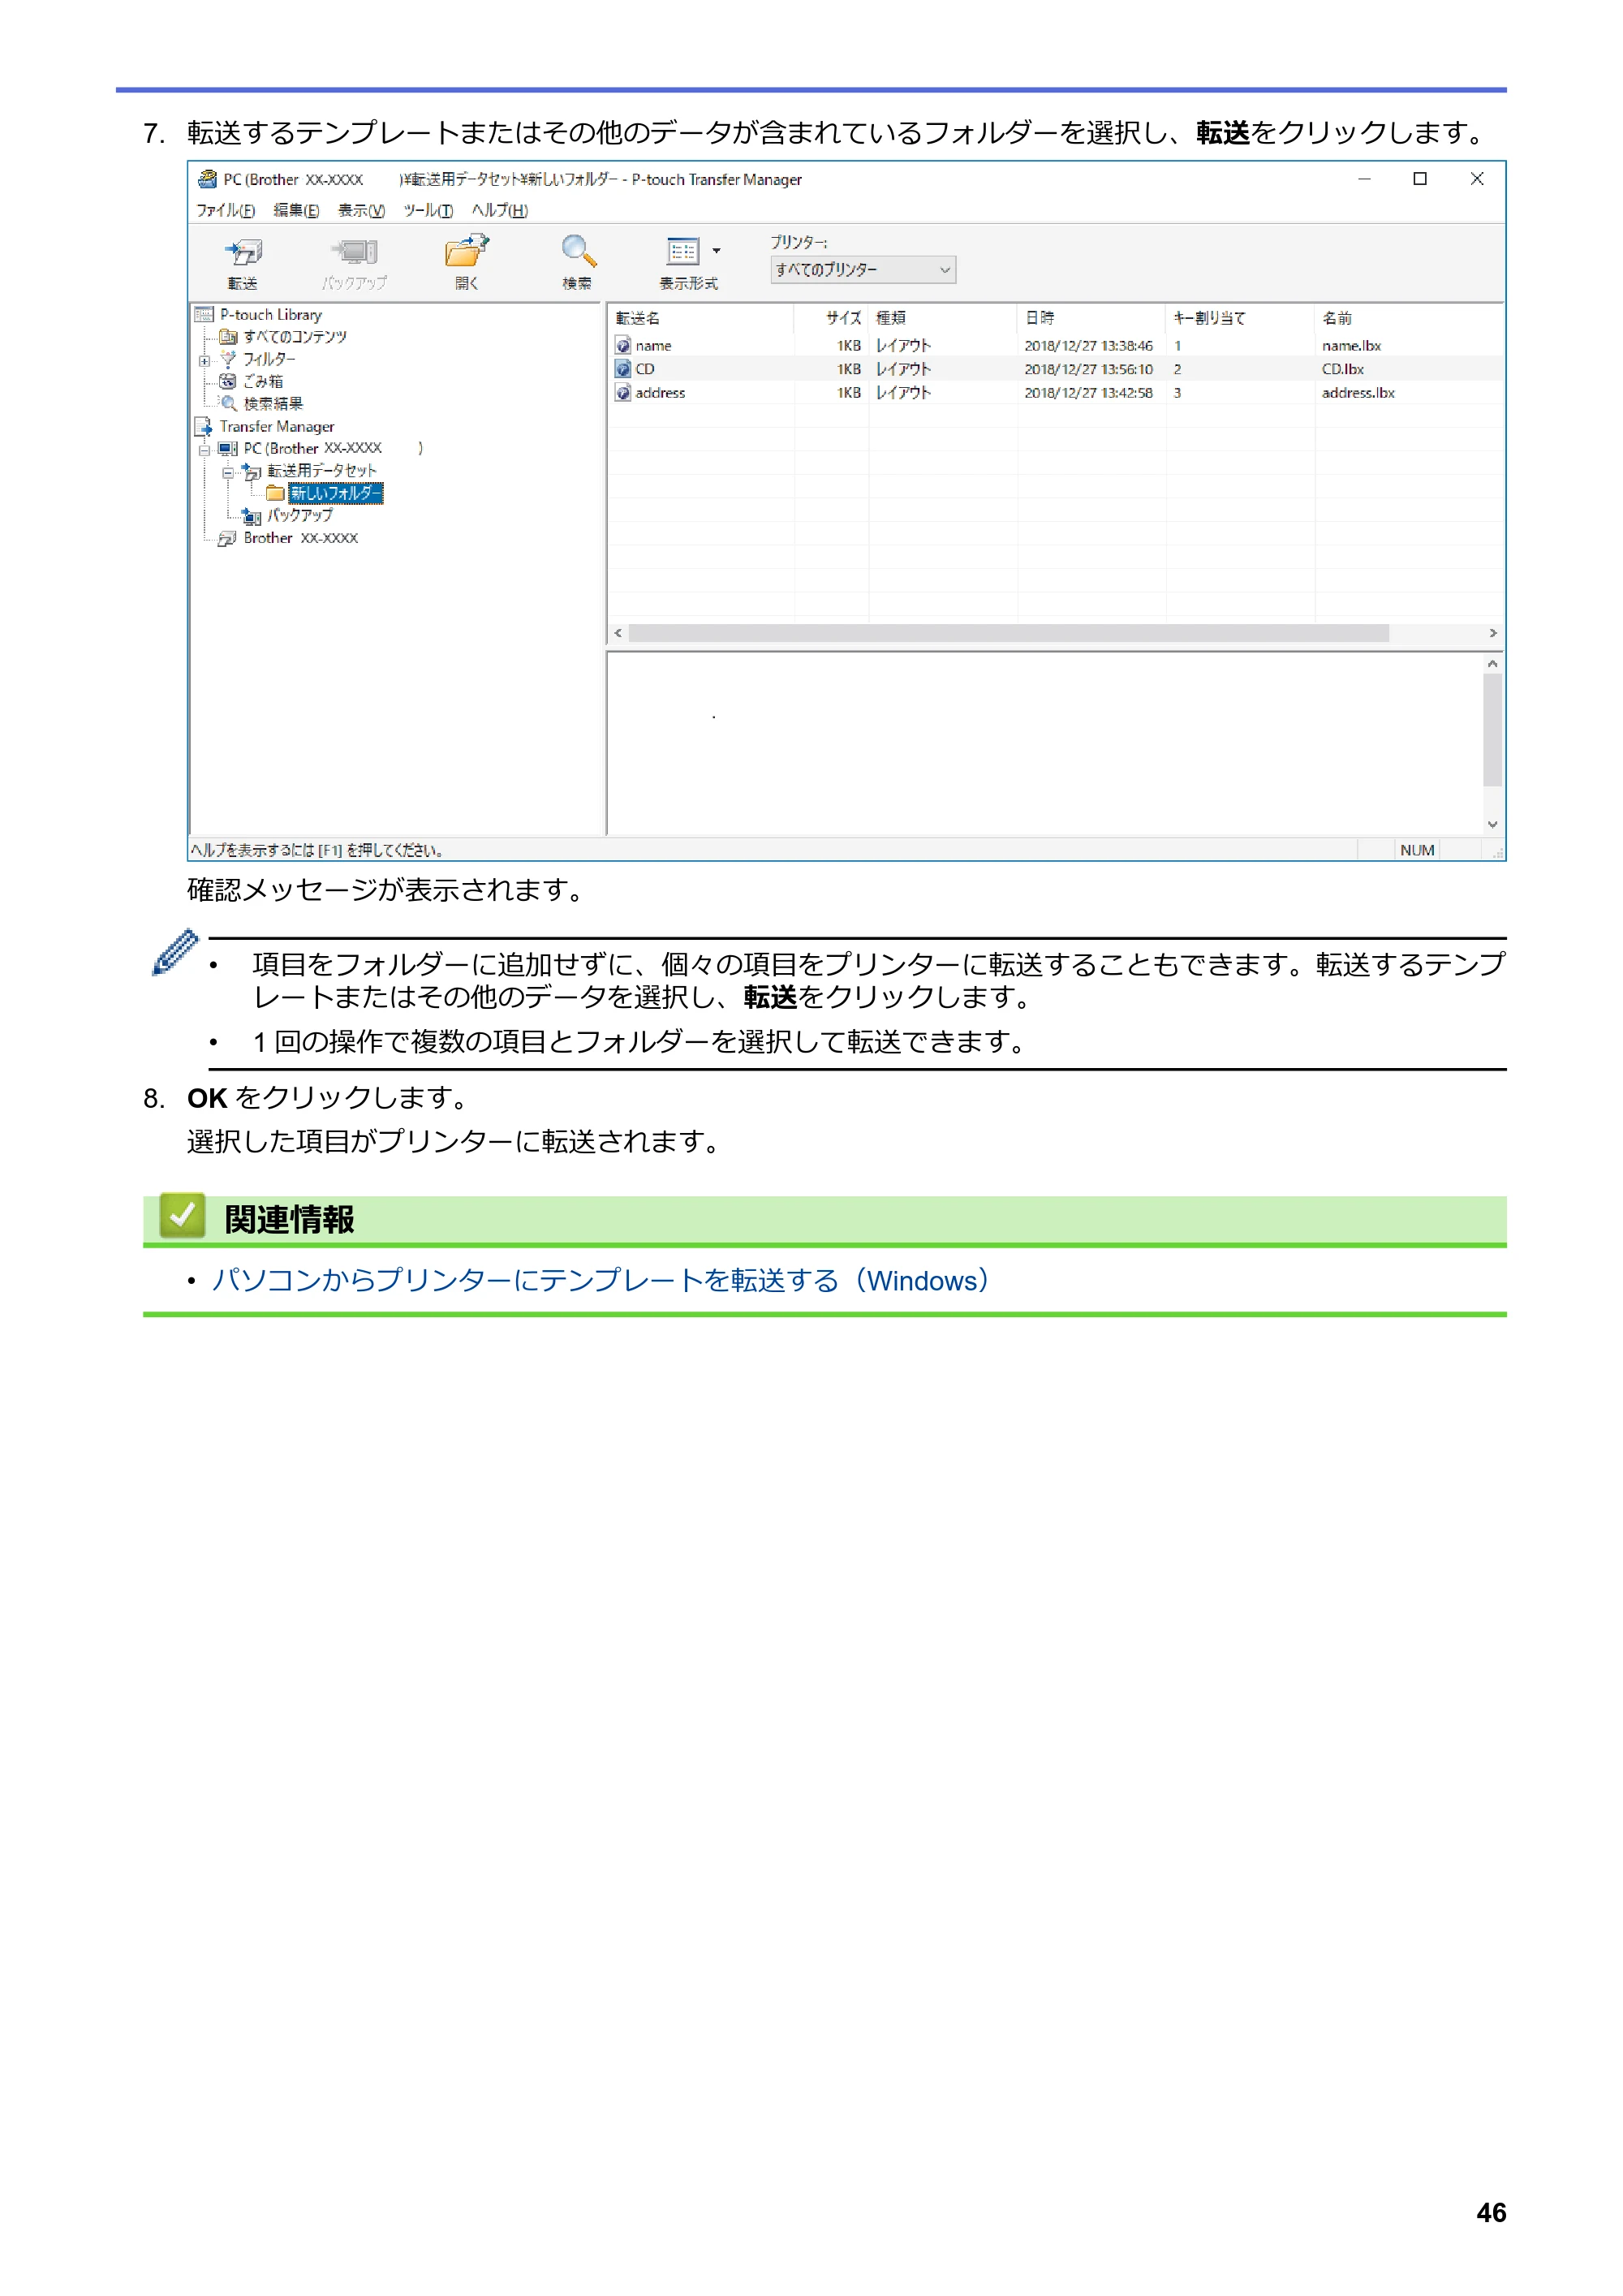This screenshot has height=2296, width=1623.
Task: Expand the フィルター tree node
Action: (204, 361)
